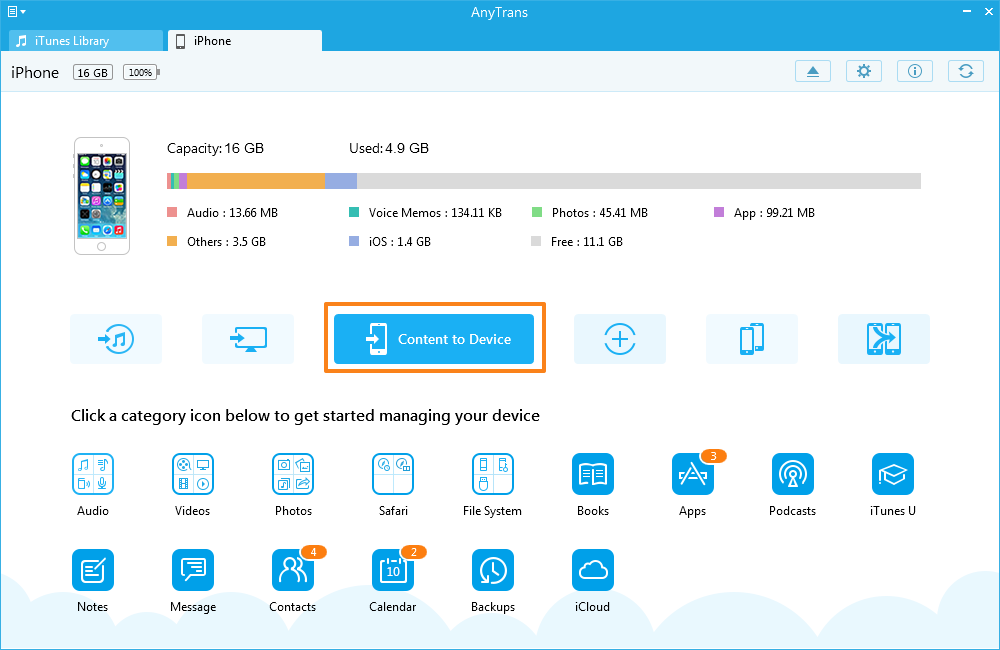Screen dimensions: 1000x650
Task: Open settings with the gear button
Action: click(864, 71)
